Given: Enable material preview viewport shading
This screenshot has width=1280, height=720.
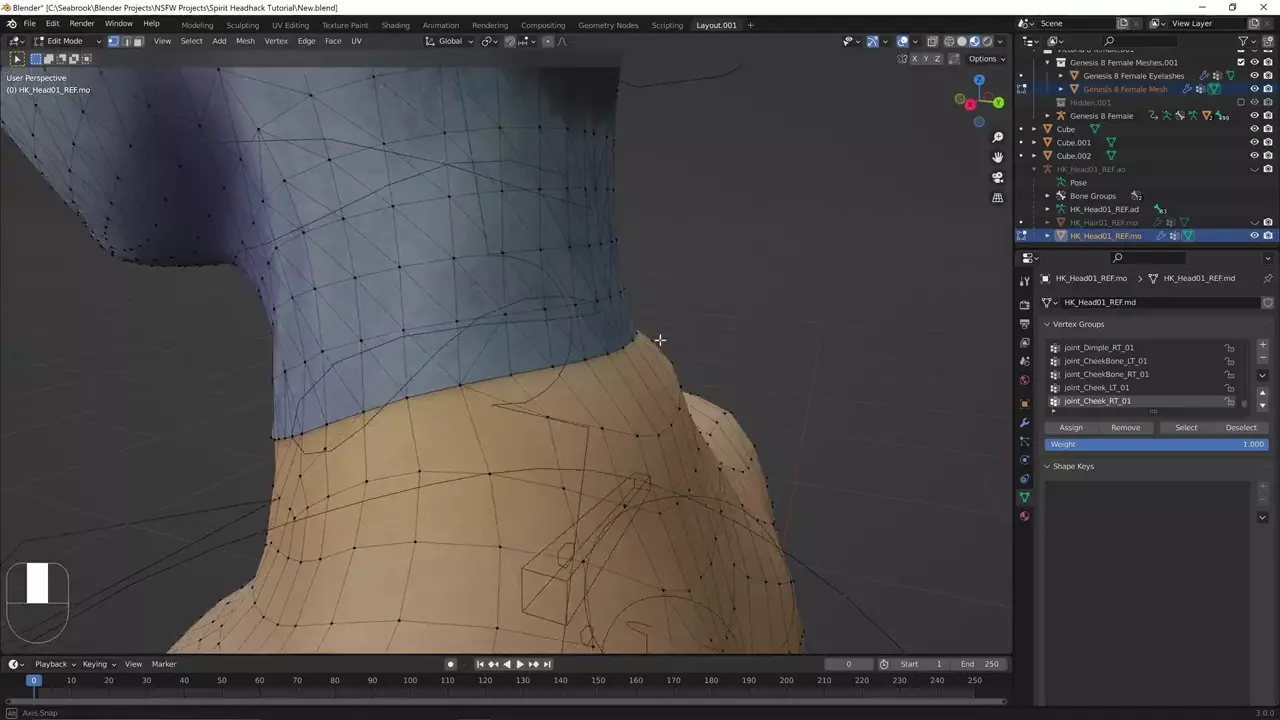Looking at the screenshot, I should pos(974,41).
